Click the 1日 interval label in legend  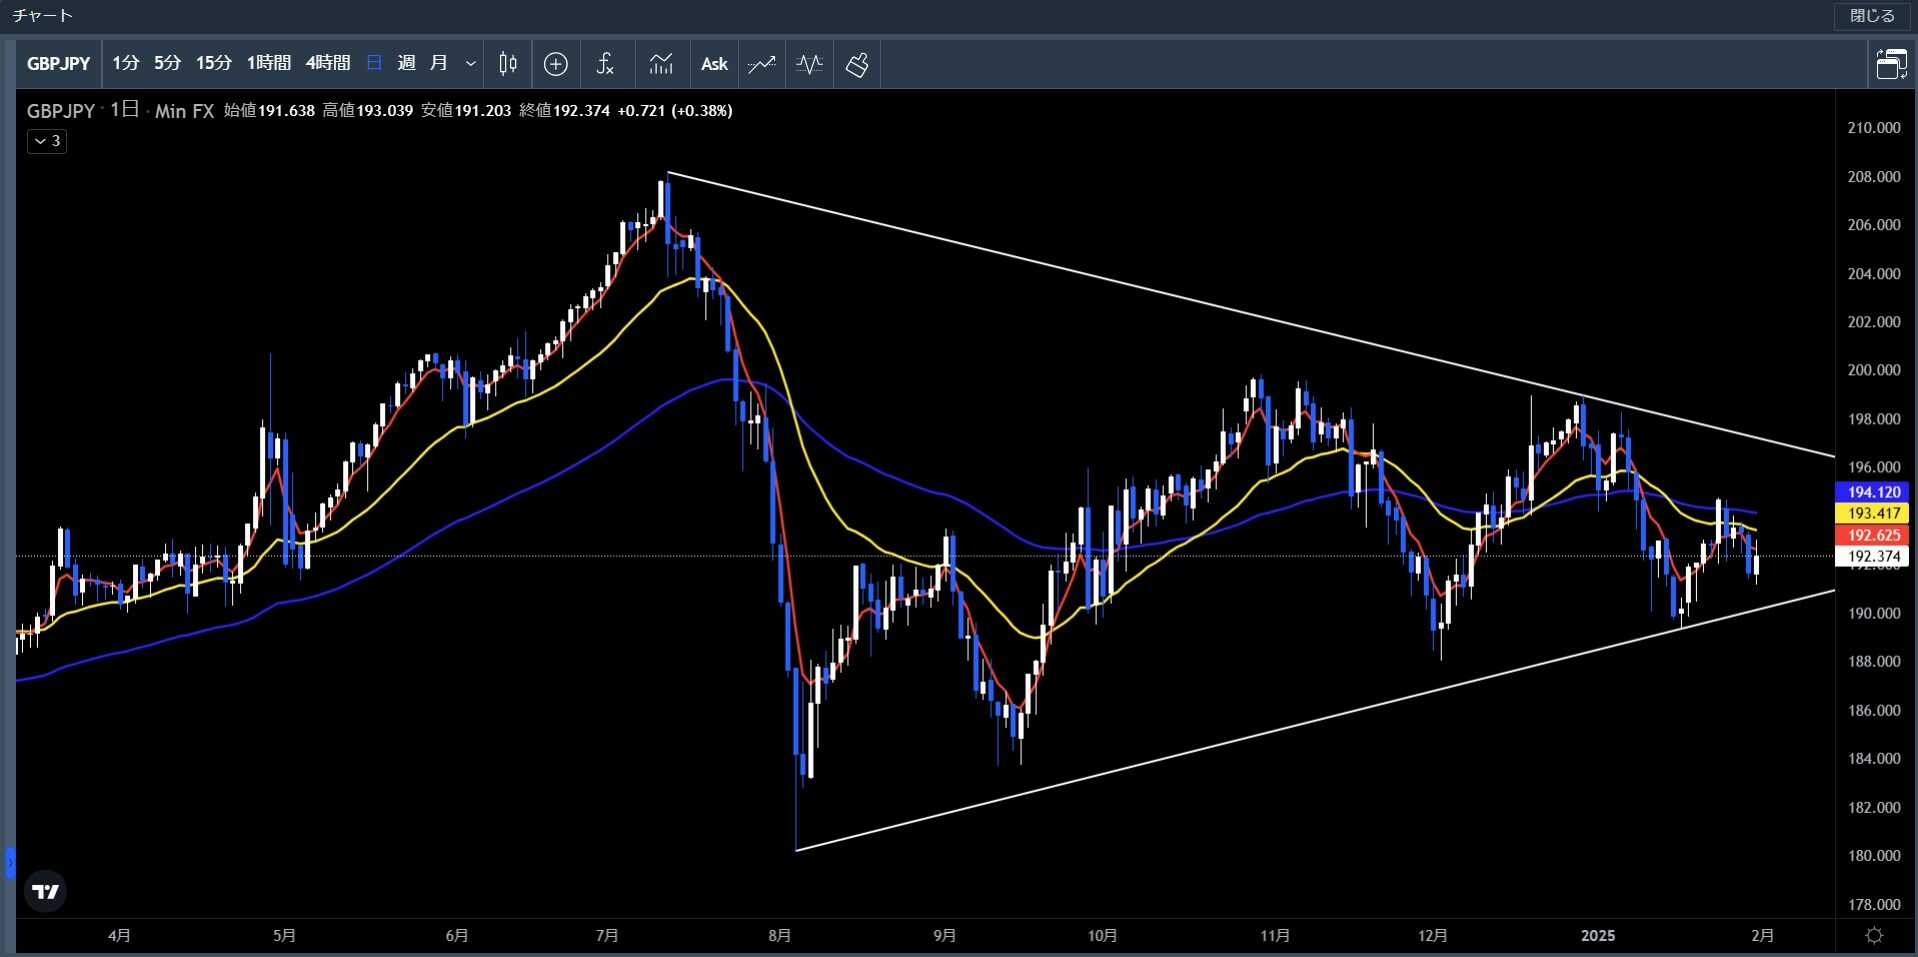124,110
